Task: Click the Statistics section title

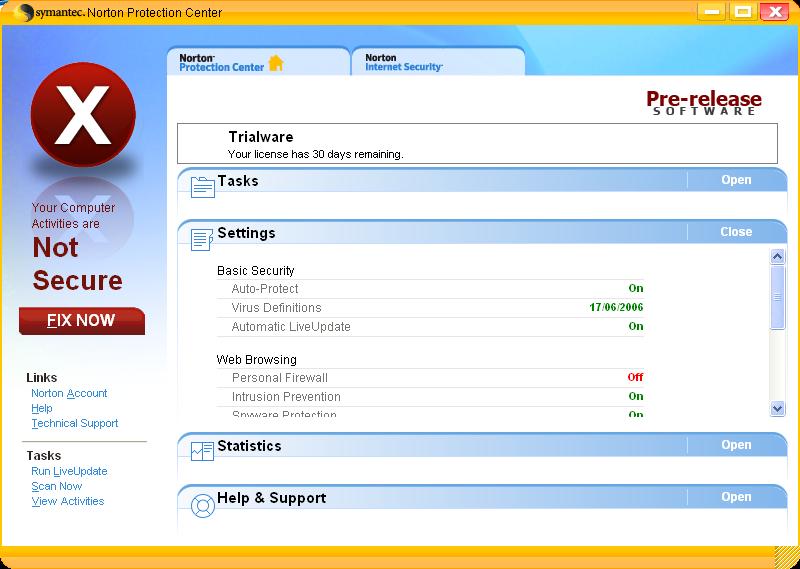Action: point(249,446)
